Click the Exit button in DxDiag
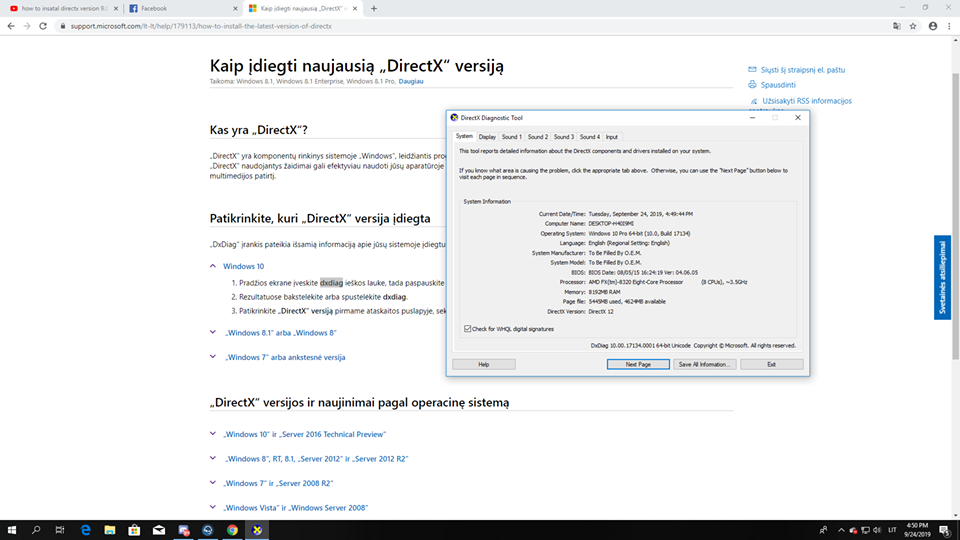 point(771,364)
